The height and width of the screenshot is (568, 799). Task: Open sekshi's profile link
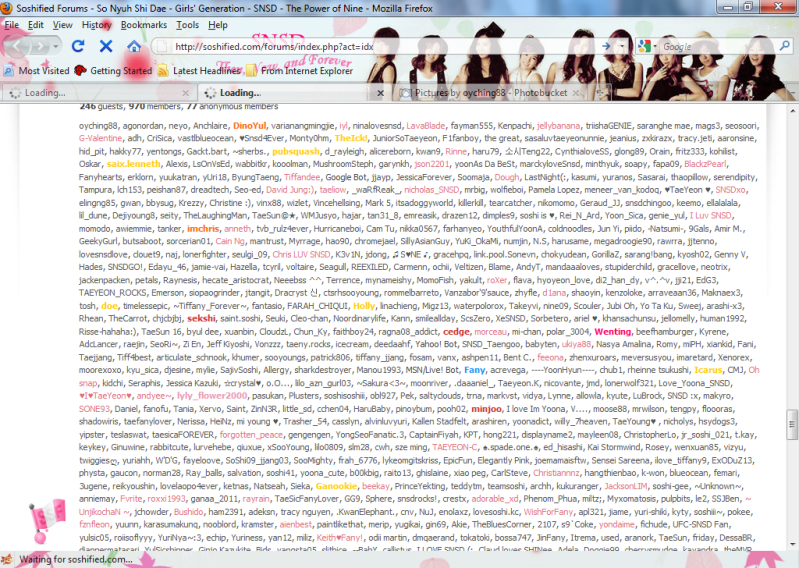[x=201, y=319]
